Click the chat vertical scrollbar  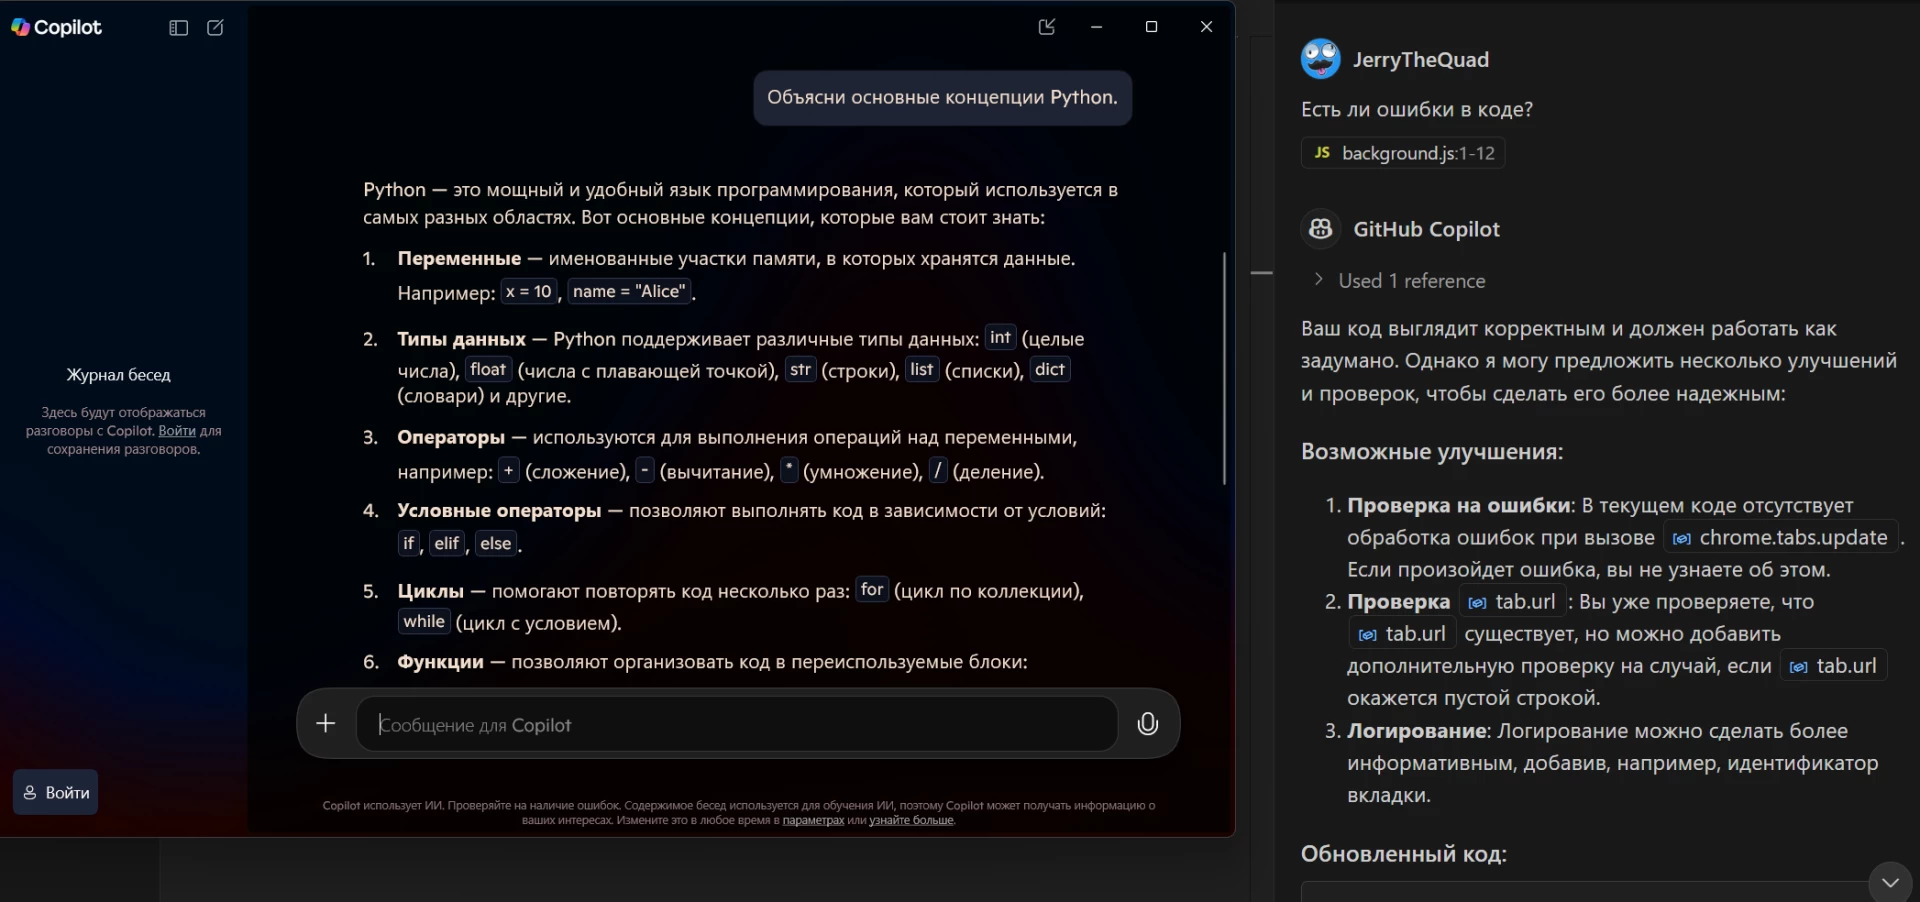(1224, 368)
